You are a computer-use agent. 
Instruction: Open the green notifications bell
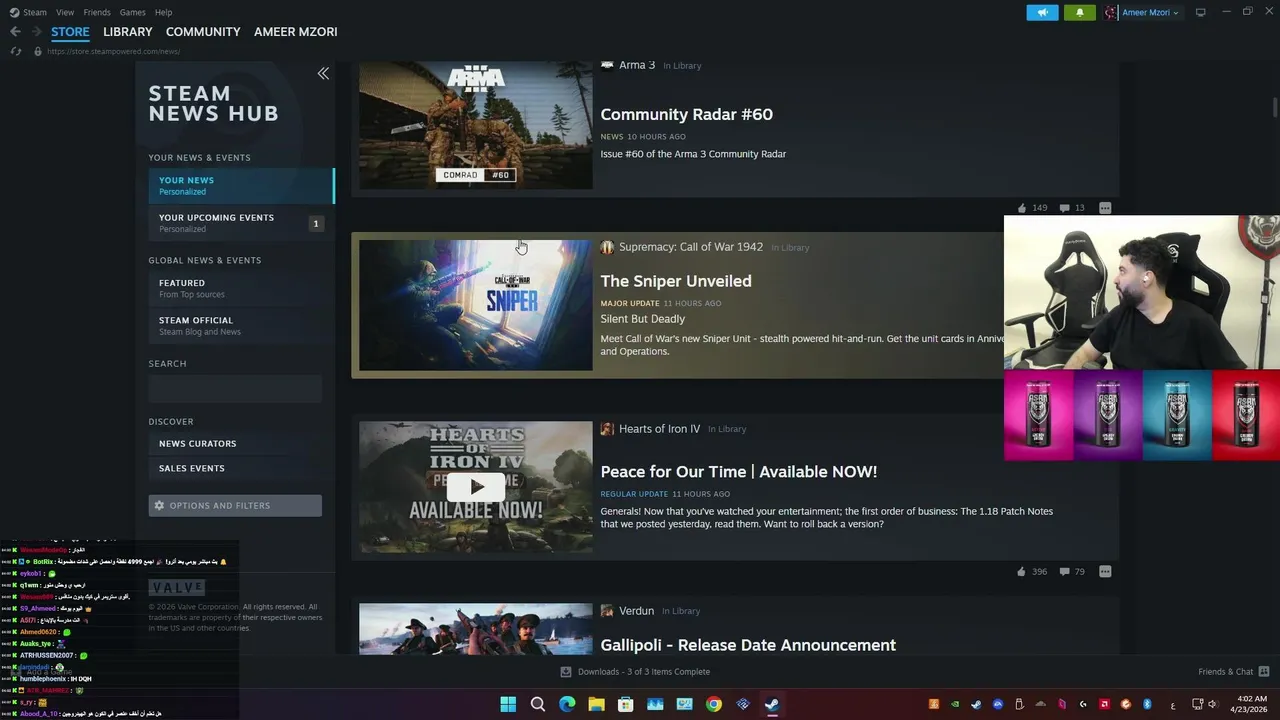pos(1080,13)
